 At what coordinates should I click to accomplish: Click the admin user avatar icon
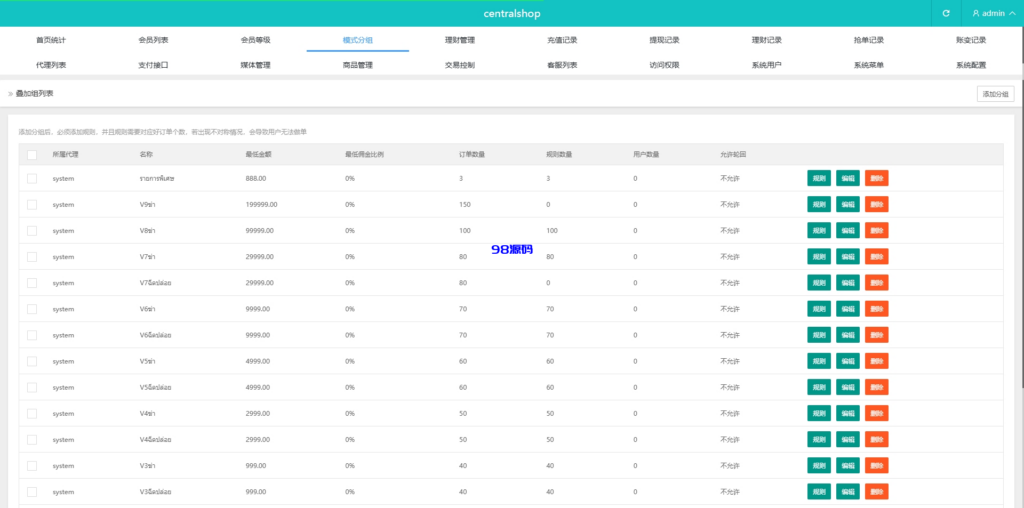coord(976,14)
